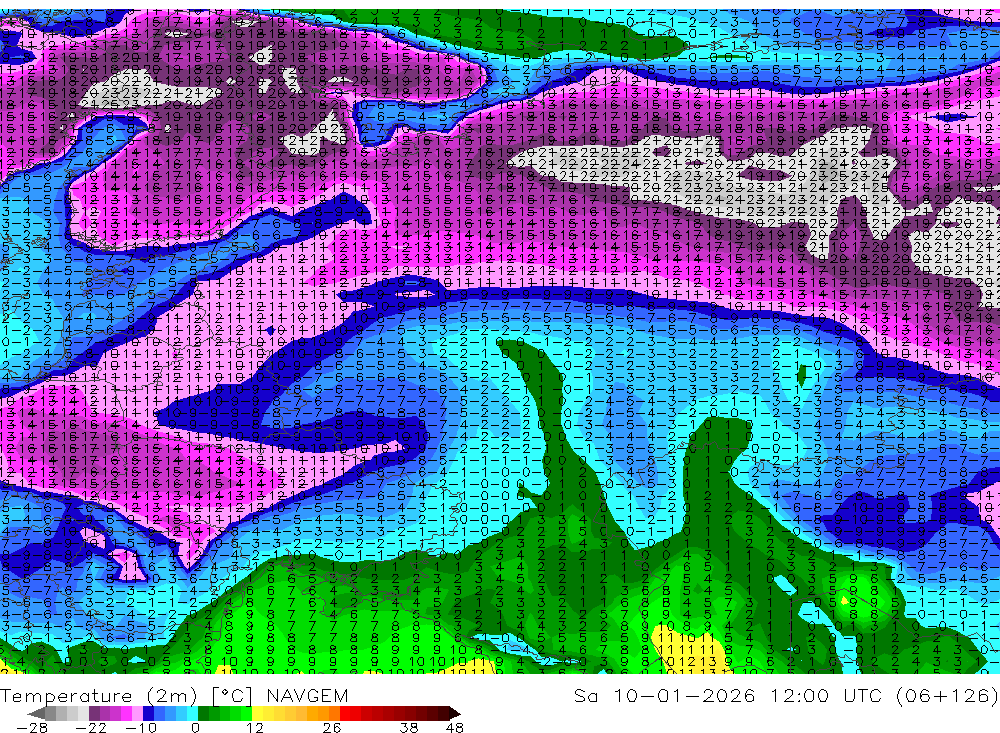Click the -10 legend value
The width and height of the screenshot is (1000, 733).
tap(140, 727)
